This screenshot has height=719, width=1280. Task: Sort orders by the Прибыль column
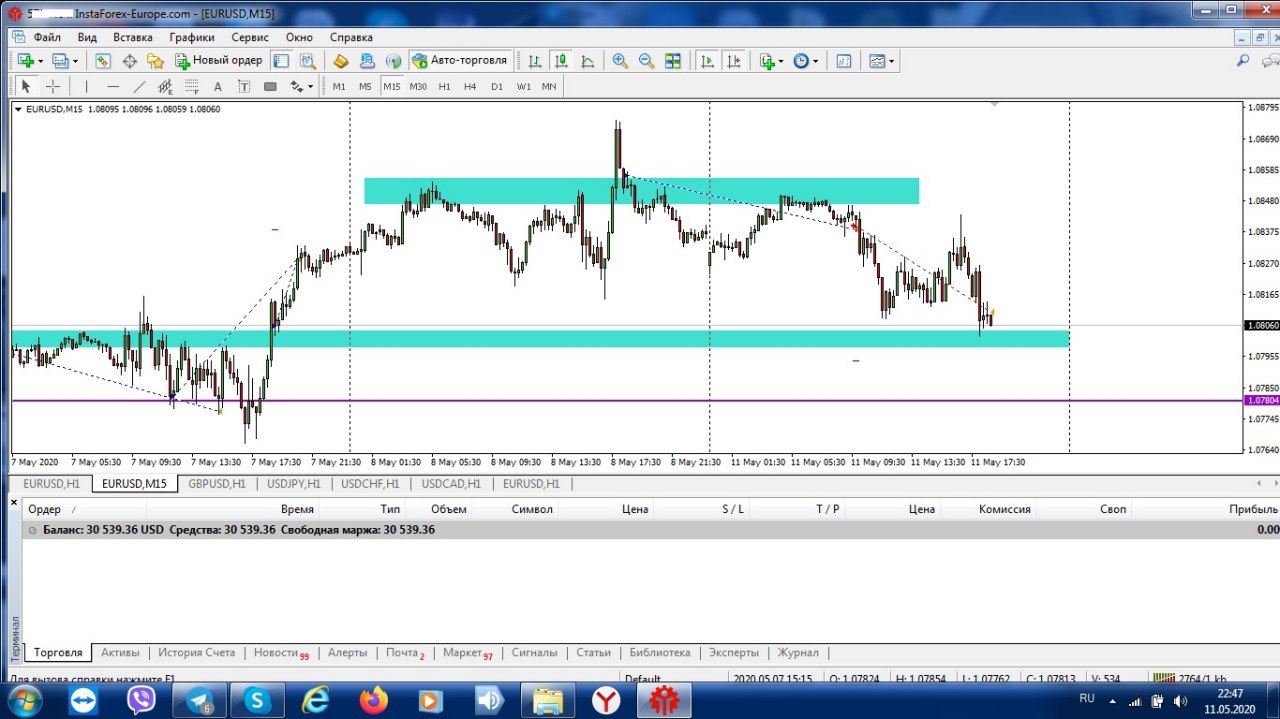point(1254,509)
